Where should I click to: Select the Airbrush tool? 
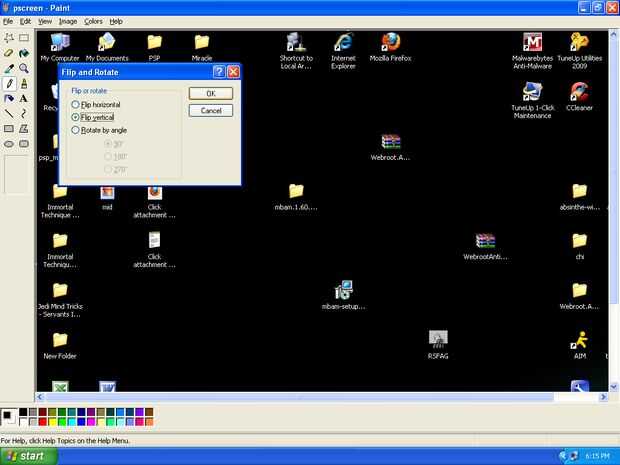[x=9, y=98]
